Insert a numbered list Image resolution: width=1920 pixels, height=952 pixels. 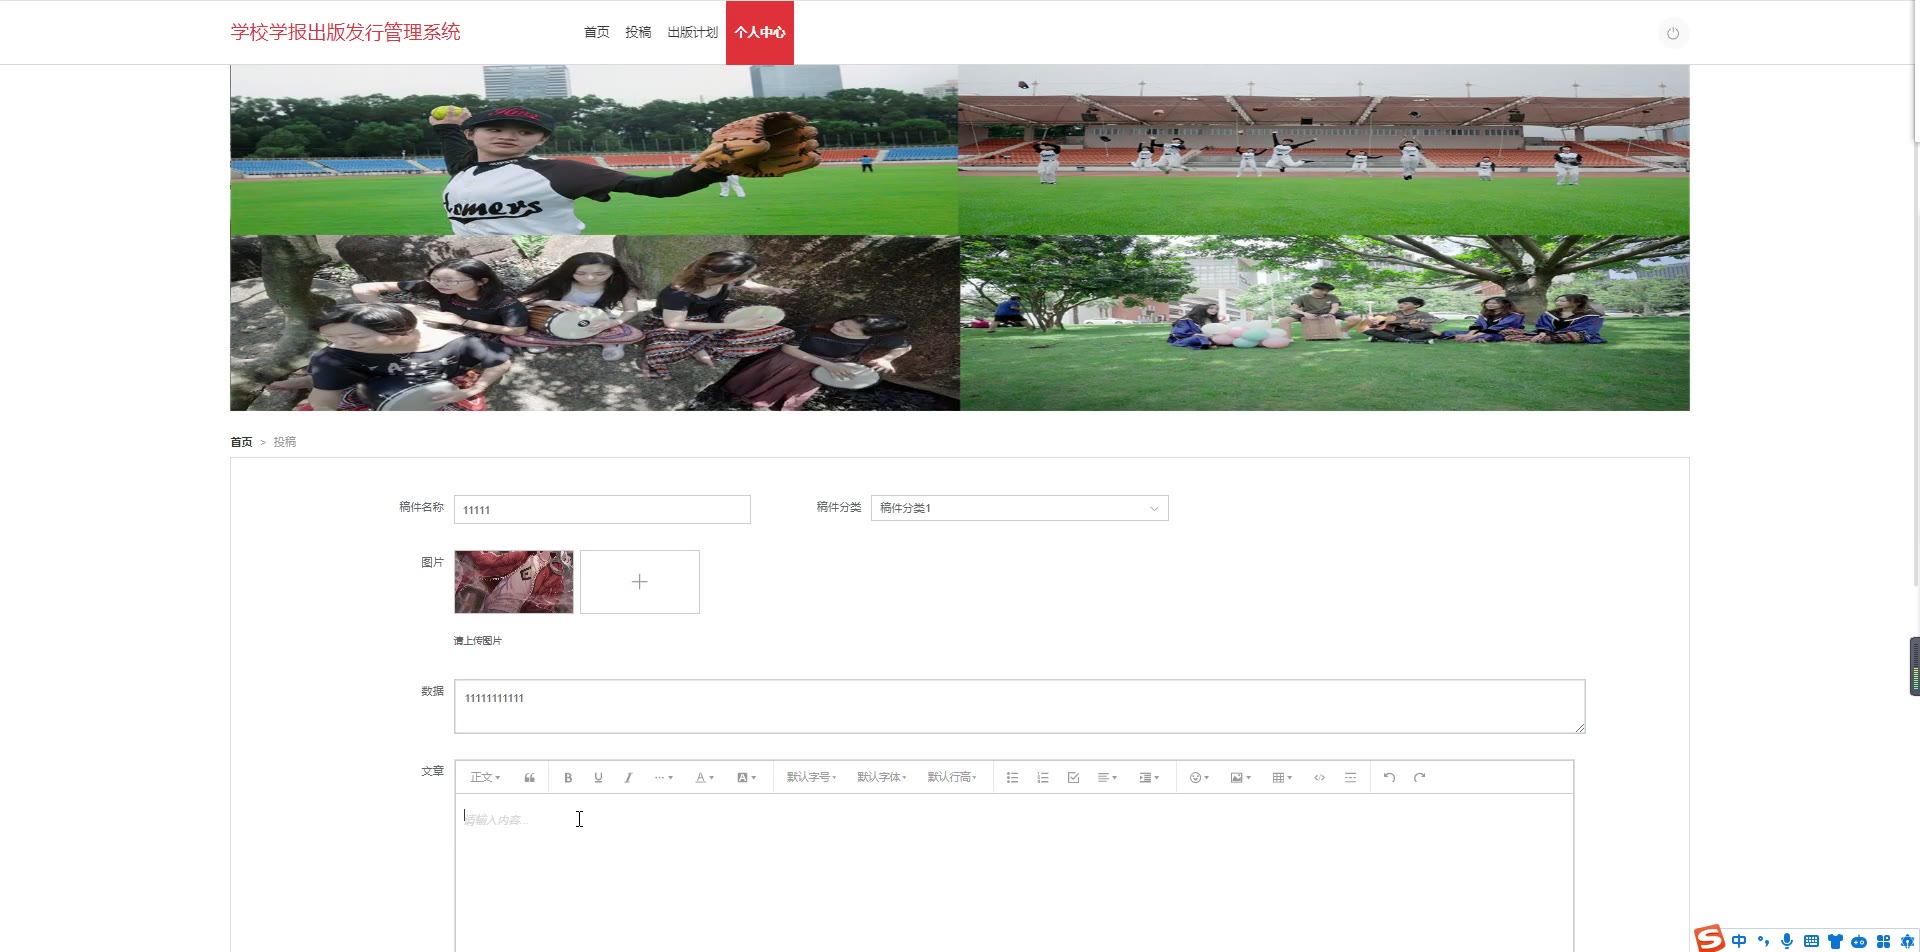click(x=1042, y=778)
